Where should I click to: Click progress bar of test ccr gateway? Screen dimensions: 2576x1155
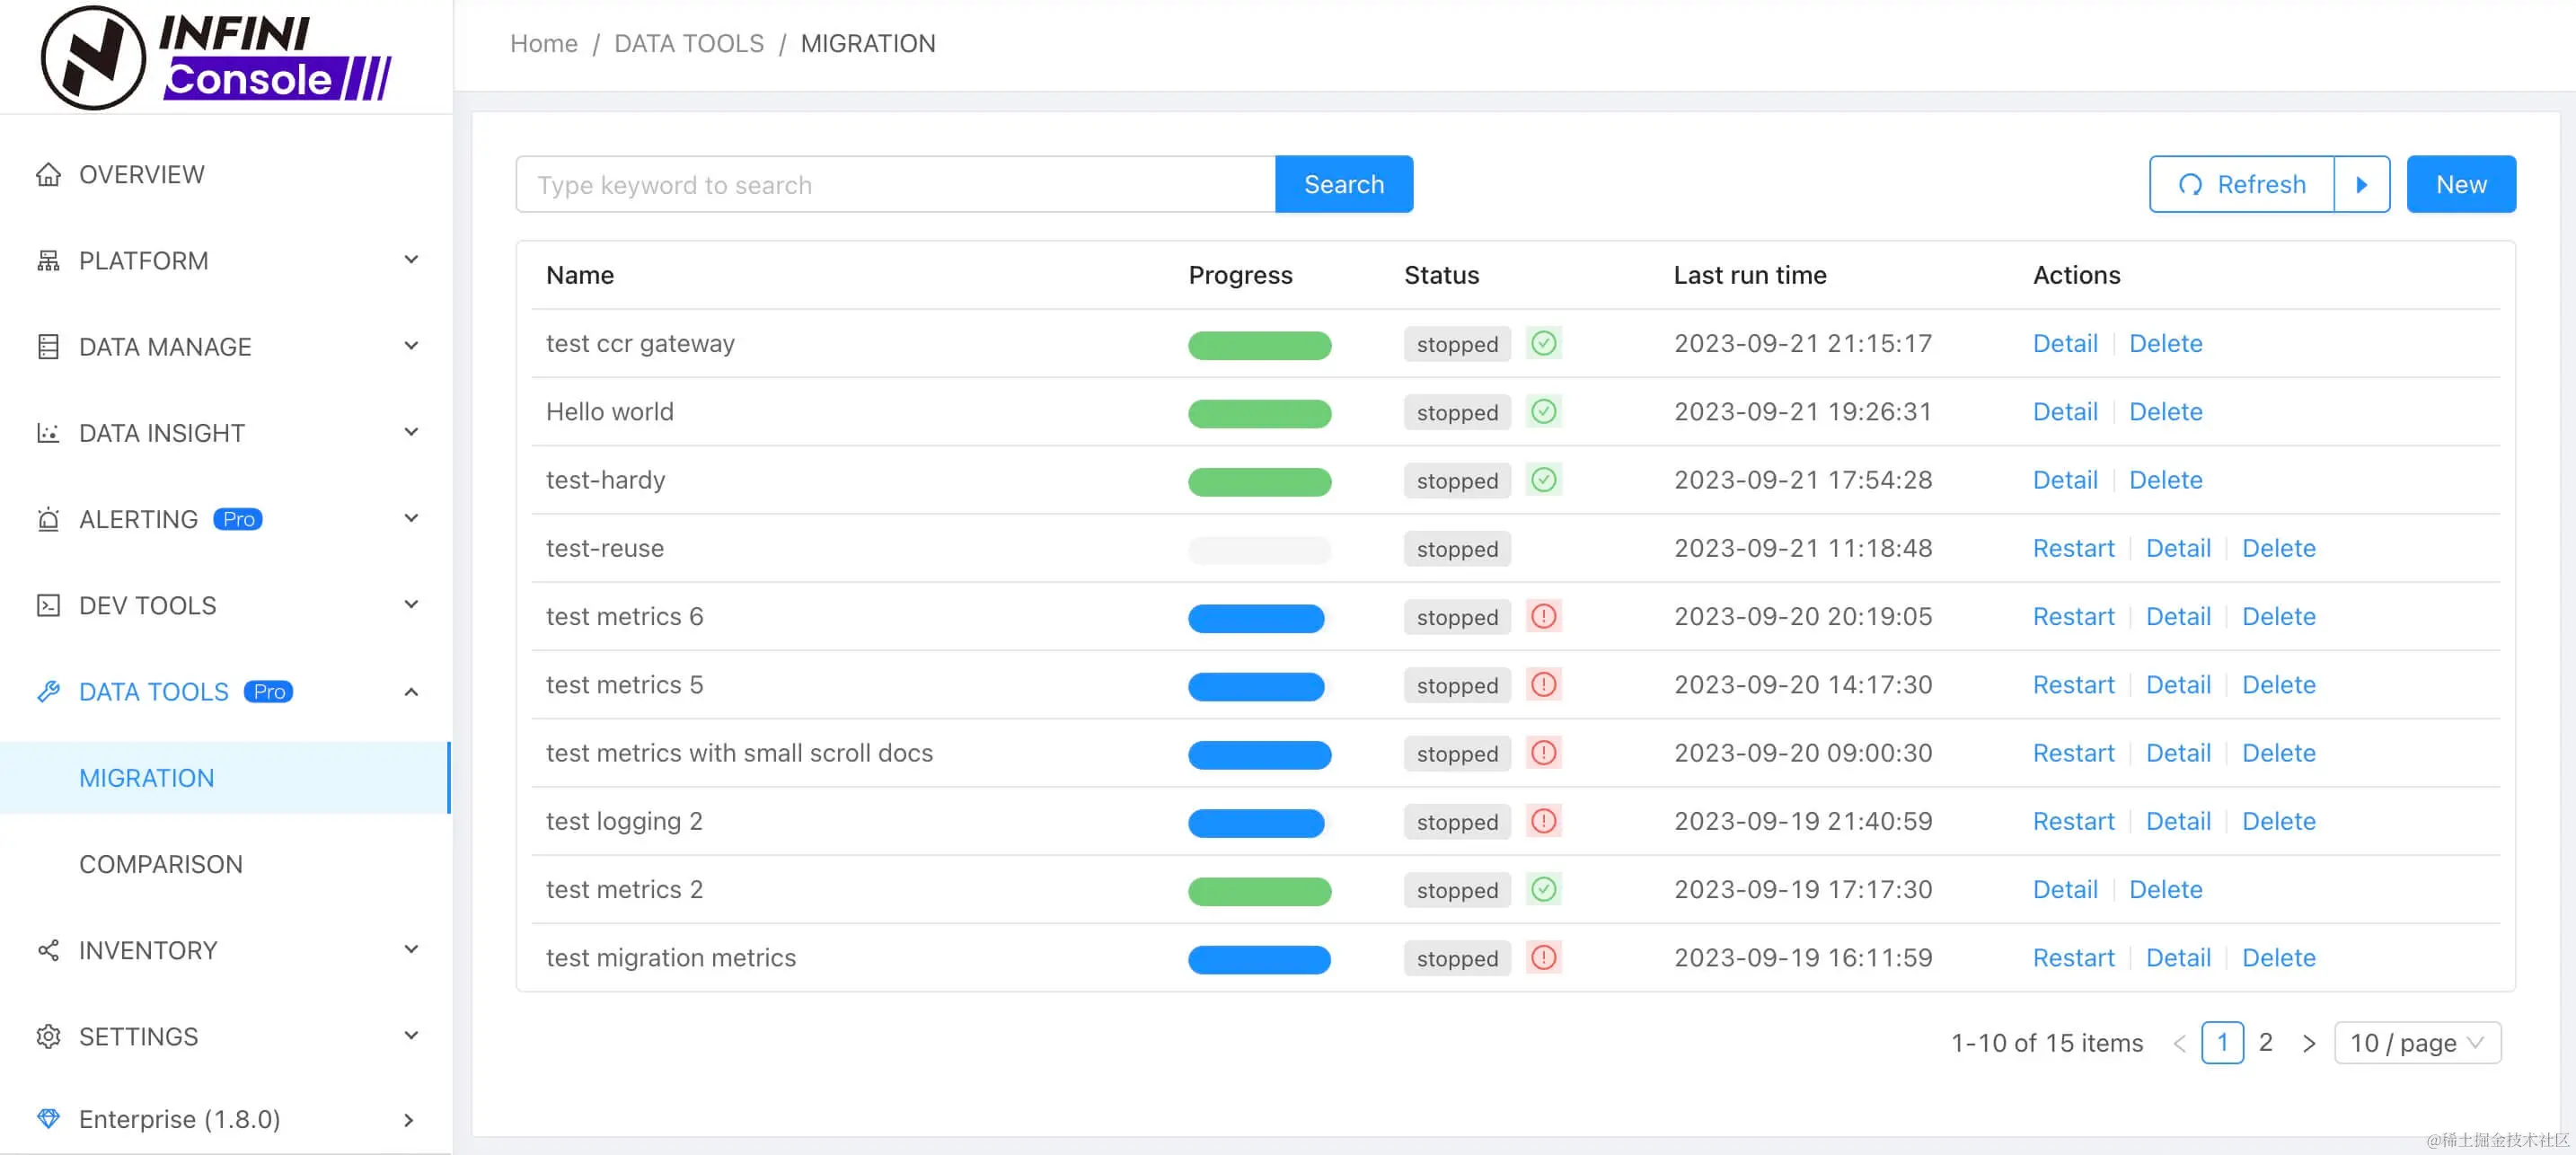(1259, 345)
